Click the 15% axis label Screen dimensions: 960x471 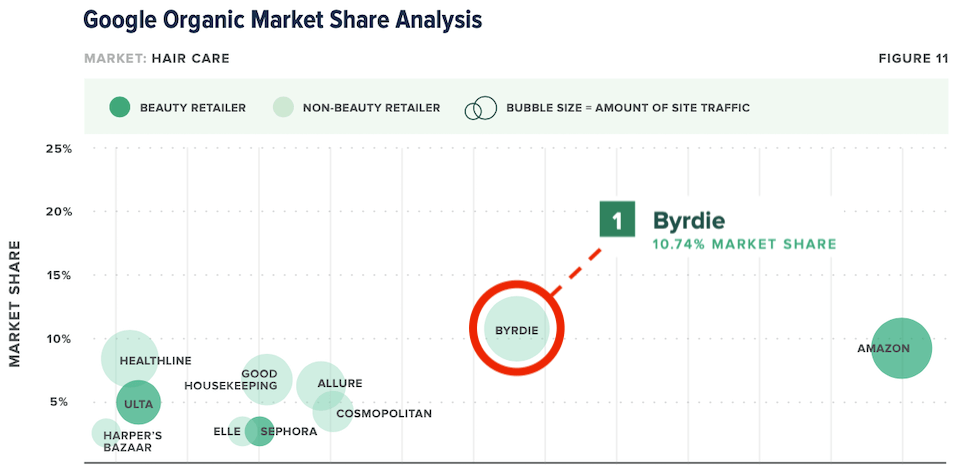(59, 276)
